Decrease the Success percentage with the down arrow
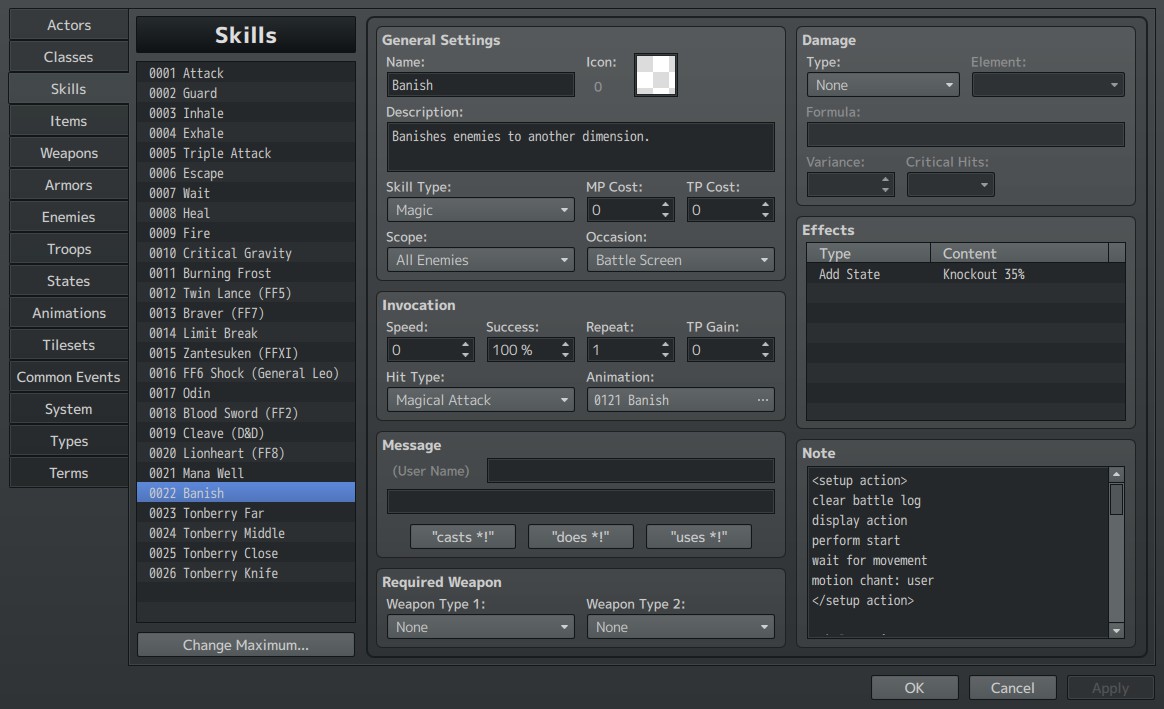 (x=565, y=355)
